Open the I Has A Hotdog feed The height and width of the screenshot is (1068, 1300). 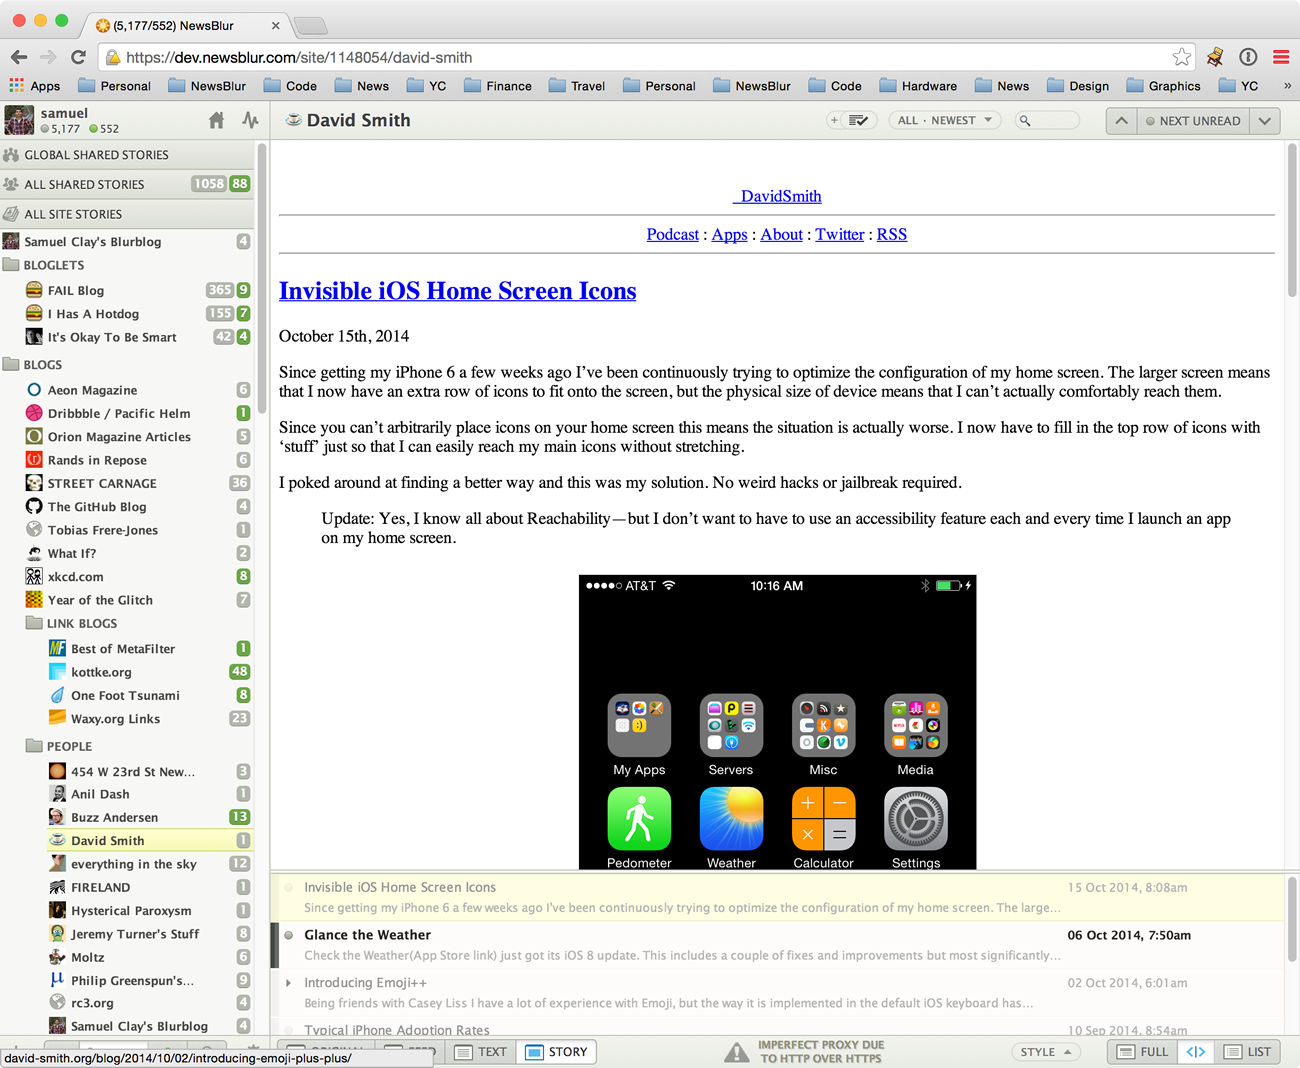127,314
